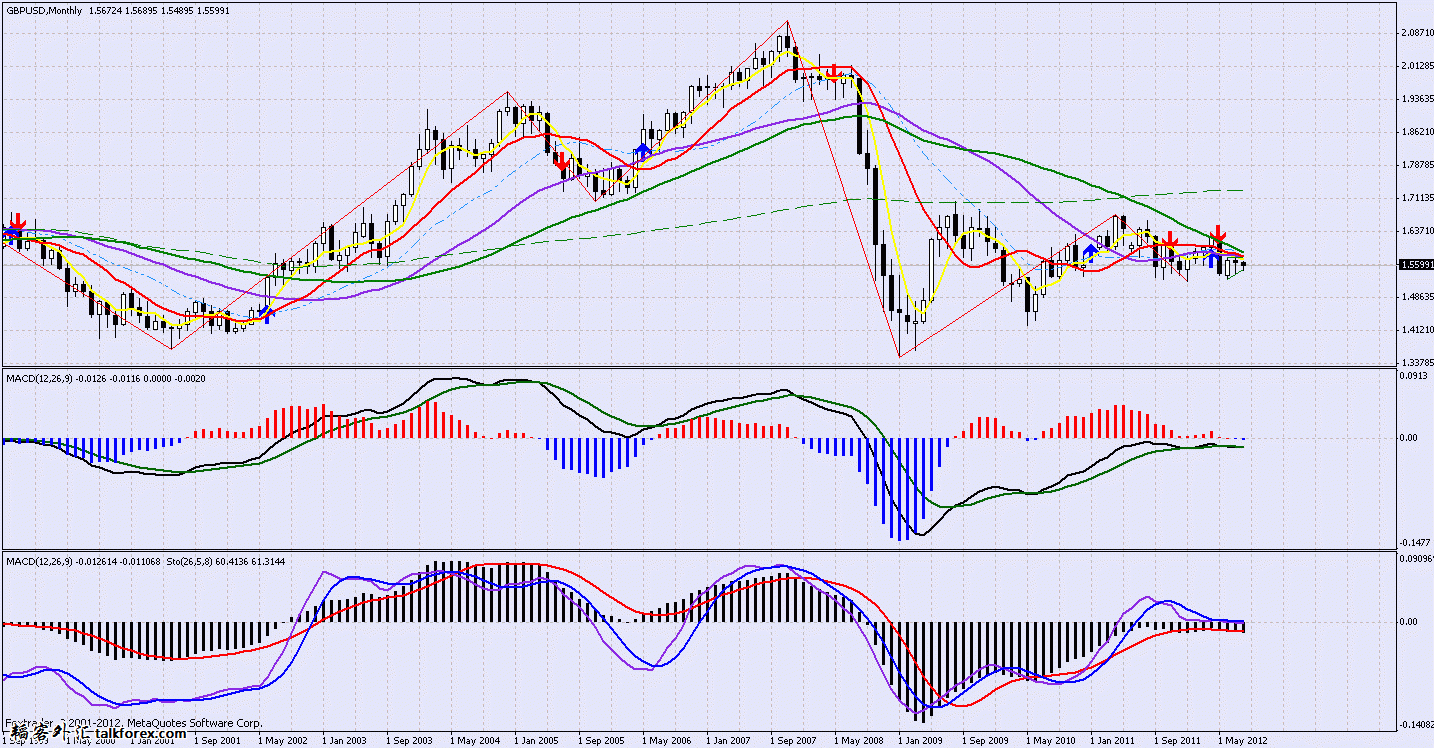Viewport: 1434px width, 748px height.
Task: Click the 1.63710 price axis label
Action: click(x=1415, y=231)
